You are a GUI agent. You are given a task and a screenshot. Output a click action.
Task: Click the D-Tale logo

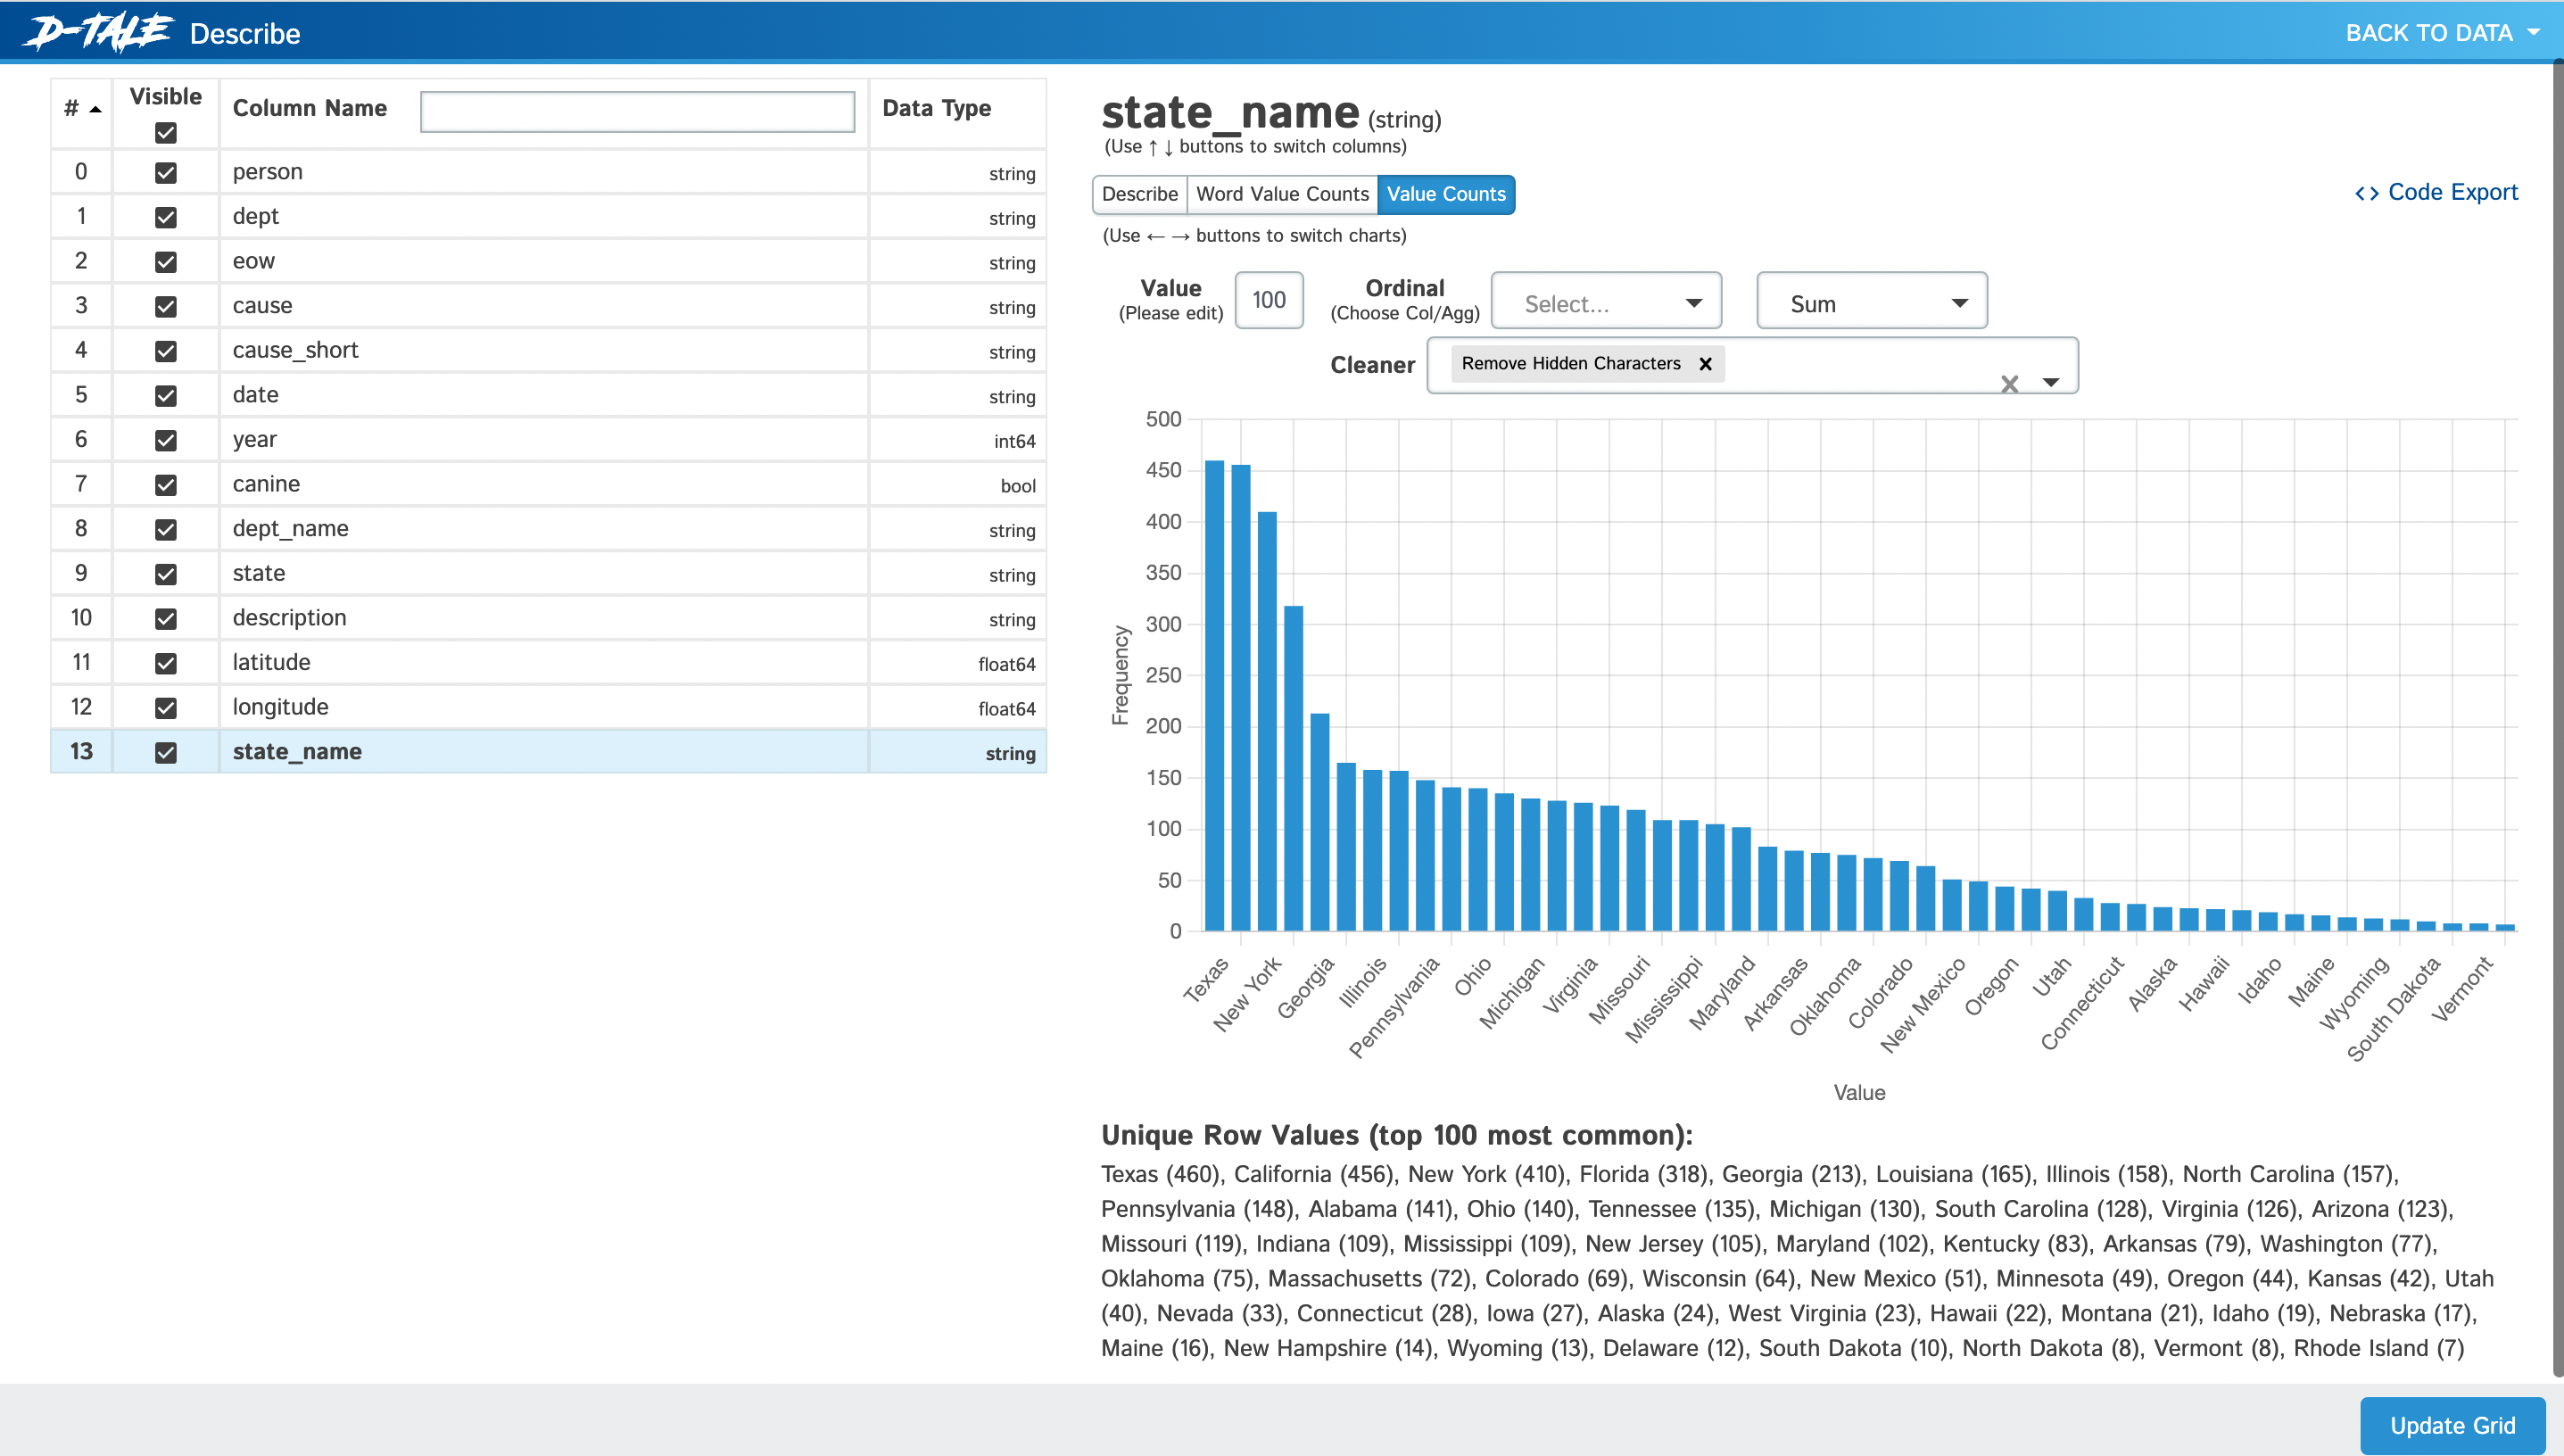click(x=98, y=32)
